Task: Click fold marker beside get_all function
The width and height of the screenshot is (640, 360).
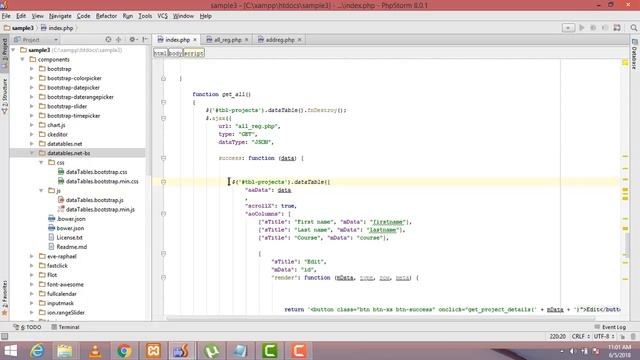Action: coord(164,102)
